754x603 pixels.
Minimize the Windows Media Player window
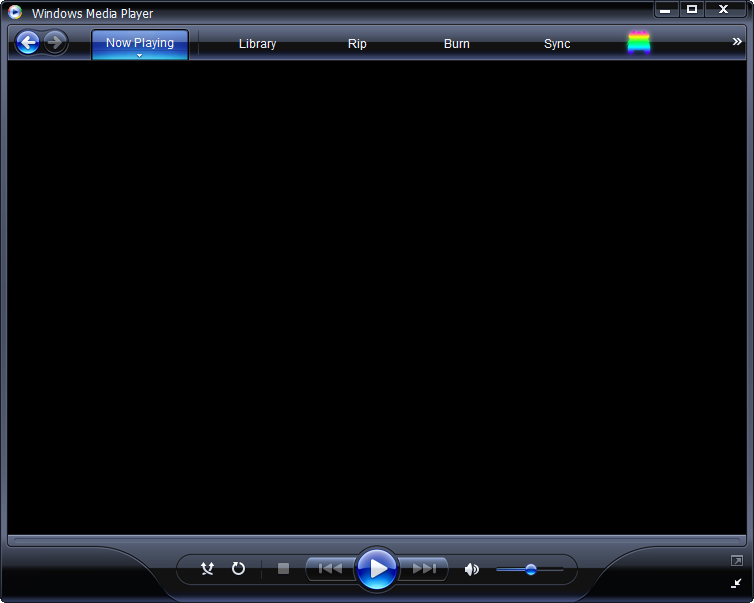click(666, 10)
